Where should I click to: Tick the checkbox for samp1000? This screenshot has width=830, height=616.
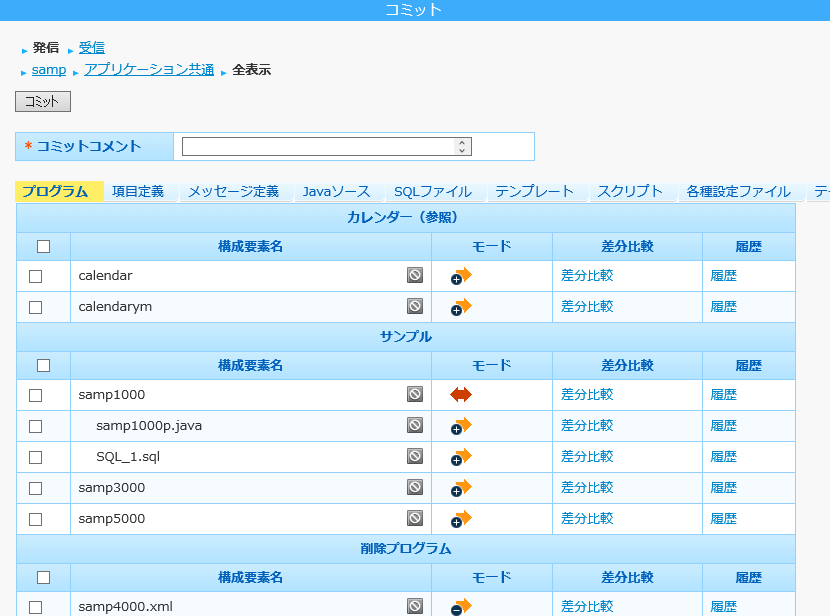[x=35, y=395]
